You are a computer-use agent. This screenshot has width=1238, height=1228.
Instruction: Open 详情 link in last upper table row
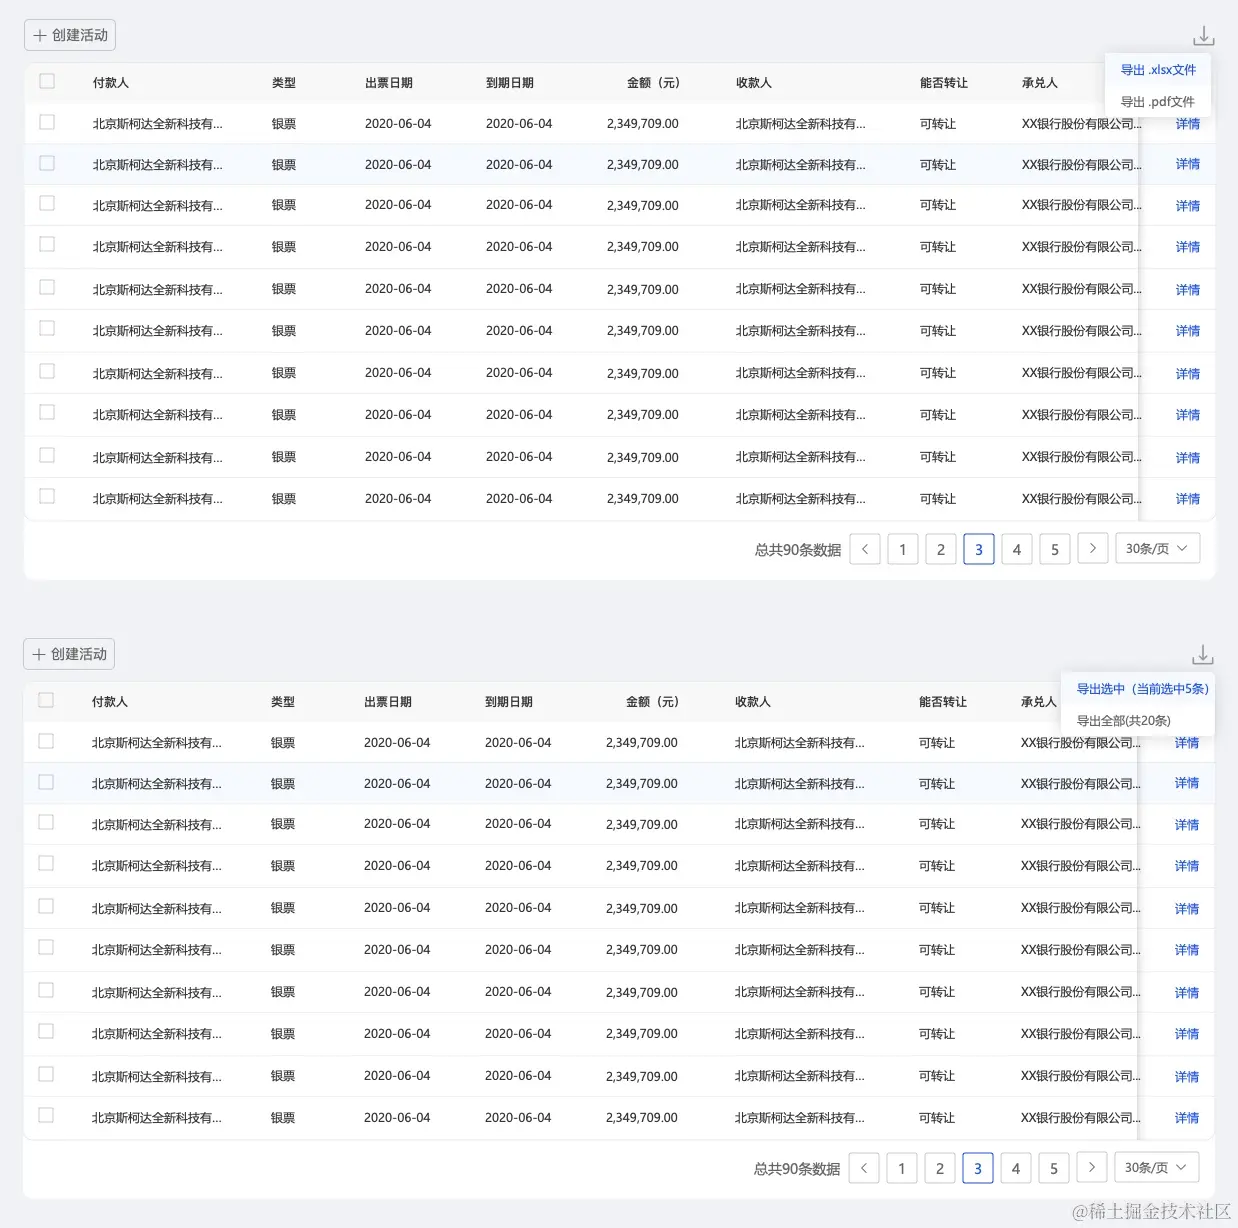1188,498
